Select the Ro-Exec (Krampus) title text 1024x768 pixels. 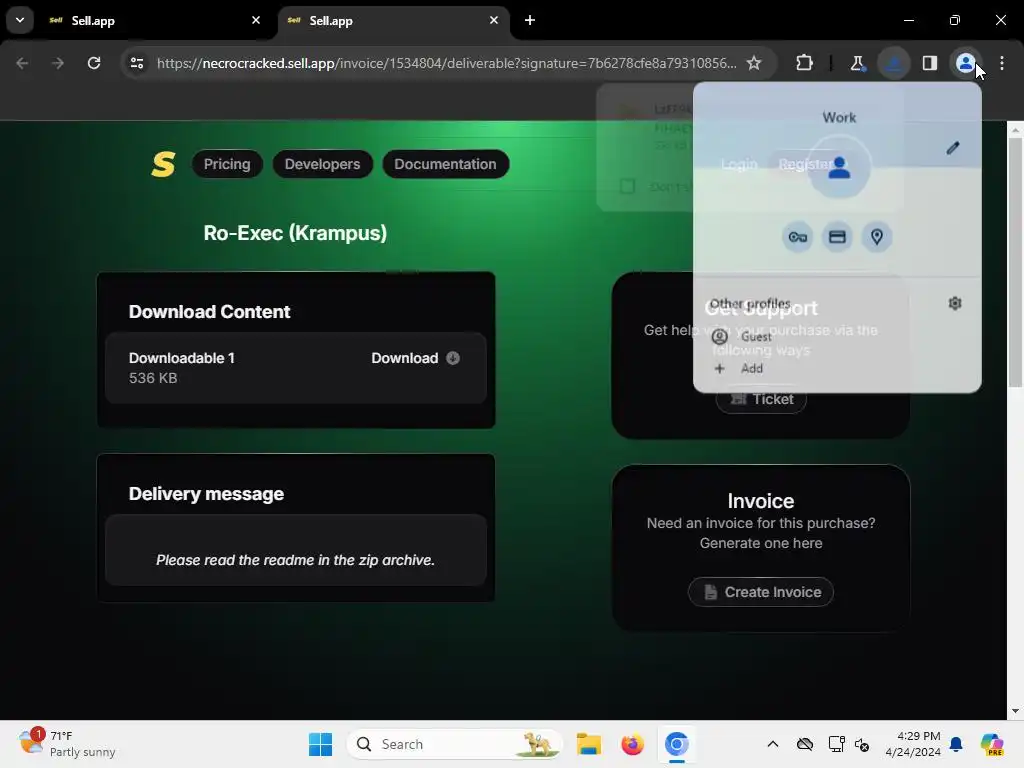point(295,233)
